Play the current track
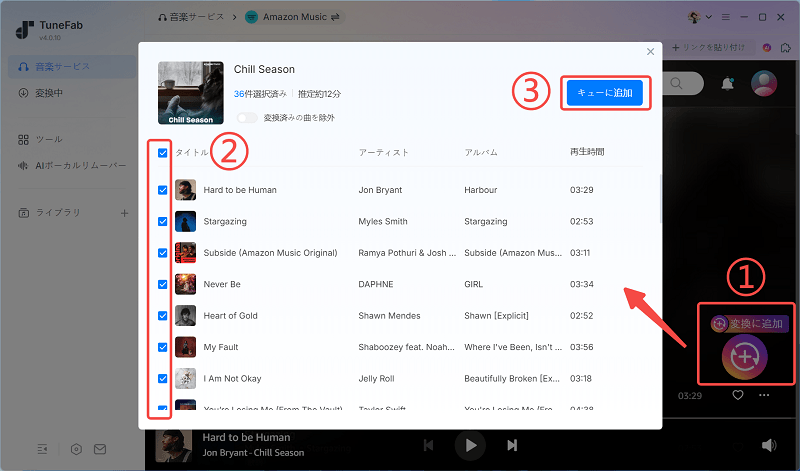The image size is (800, 471). (470, 445)
